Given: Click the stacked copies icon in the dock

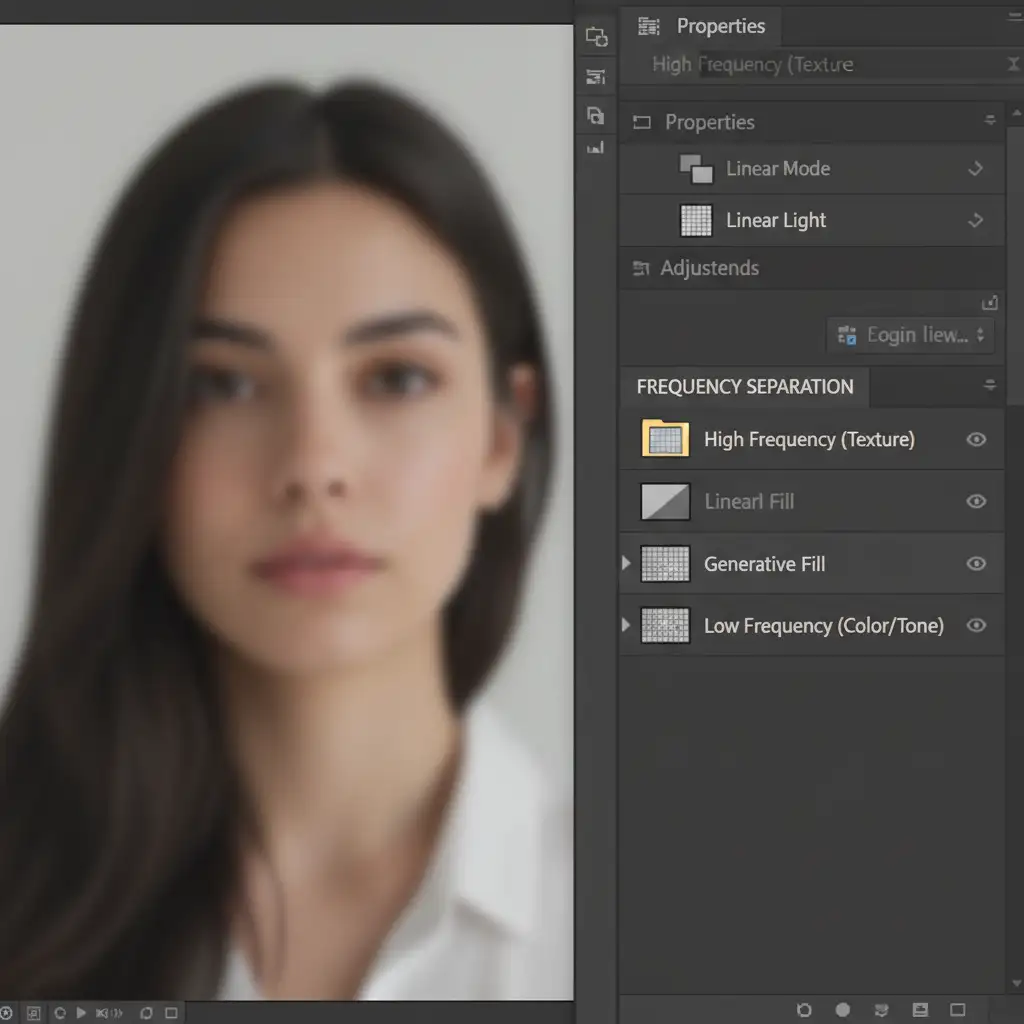Looking at the screenshot, I should pyautogui.click(x=596, y=115).
